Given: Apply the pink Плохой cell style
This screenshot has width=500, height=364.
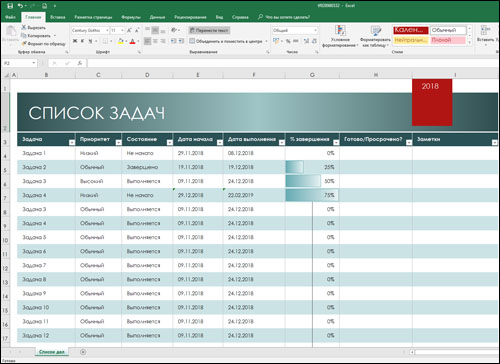Looking at the screenshot, I should click(x=448, y=40).
